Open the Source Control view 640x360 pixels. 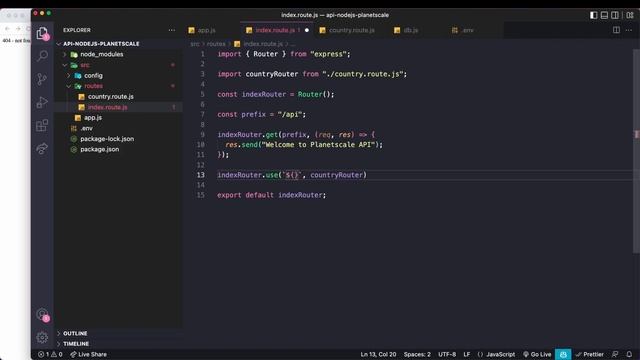tap(42, 79)
